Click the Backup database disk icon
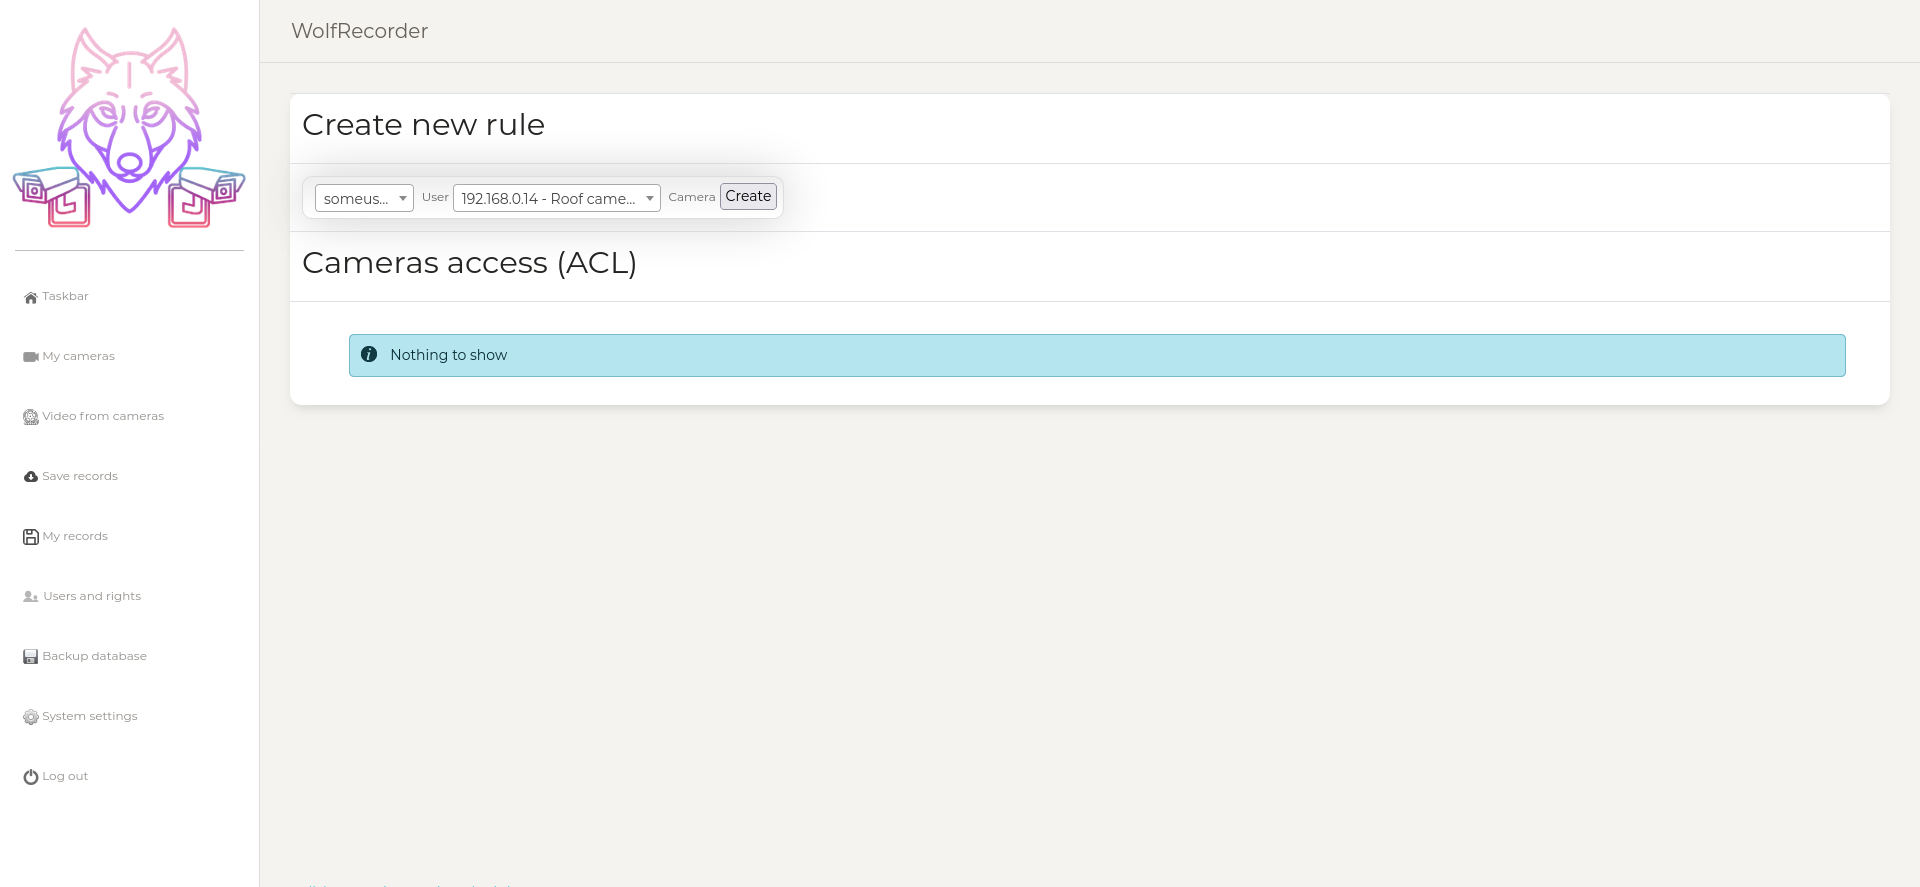This screenshot has width=1920, height=887. [31, 657]
